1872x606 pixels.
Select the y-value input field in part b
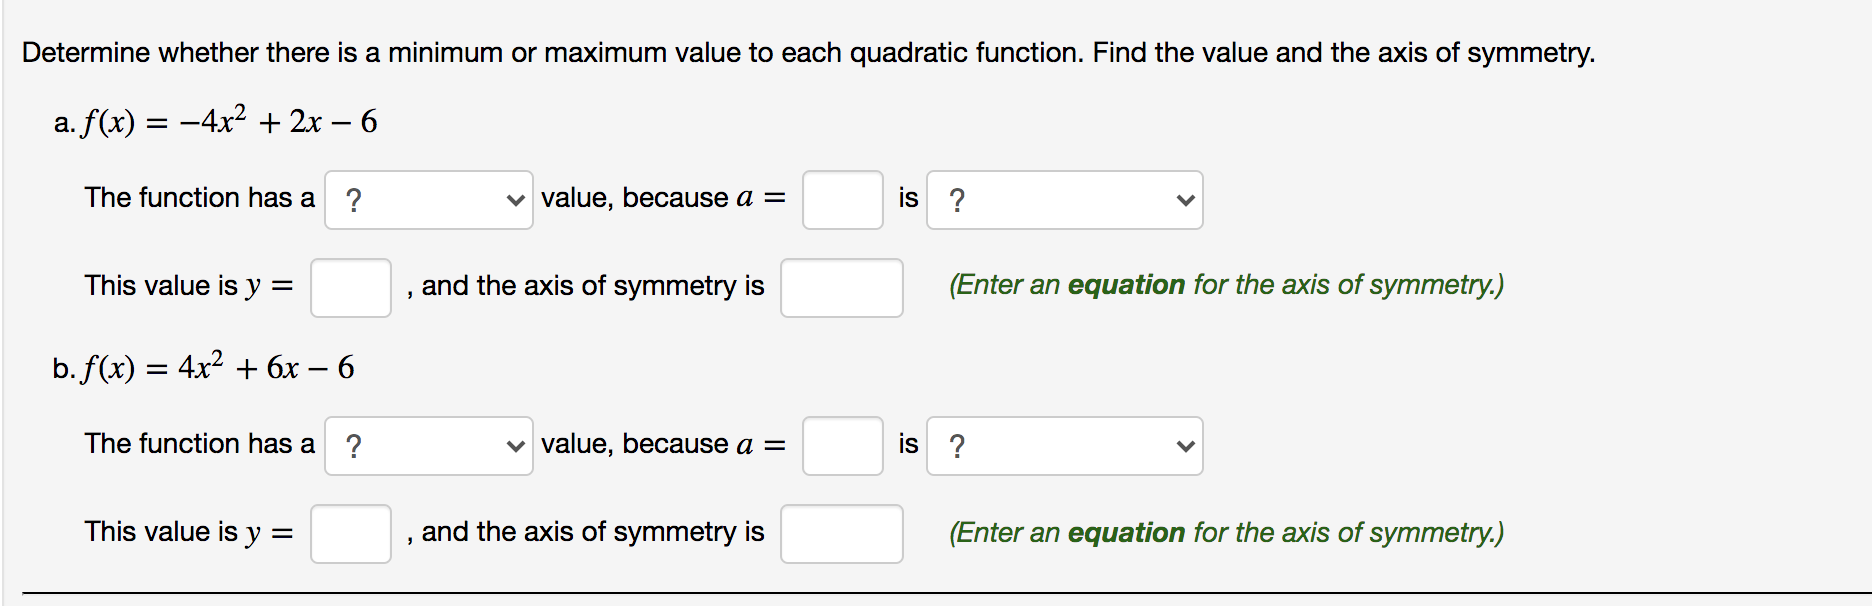click(349, 534)
